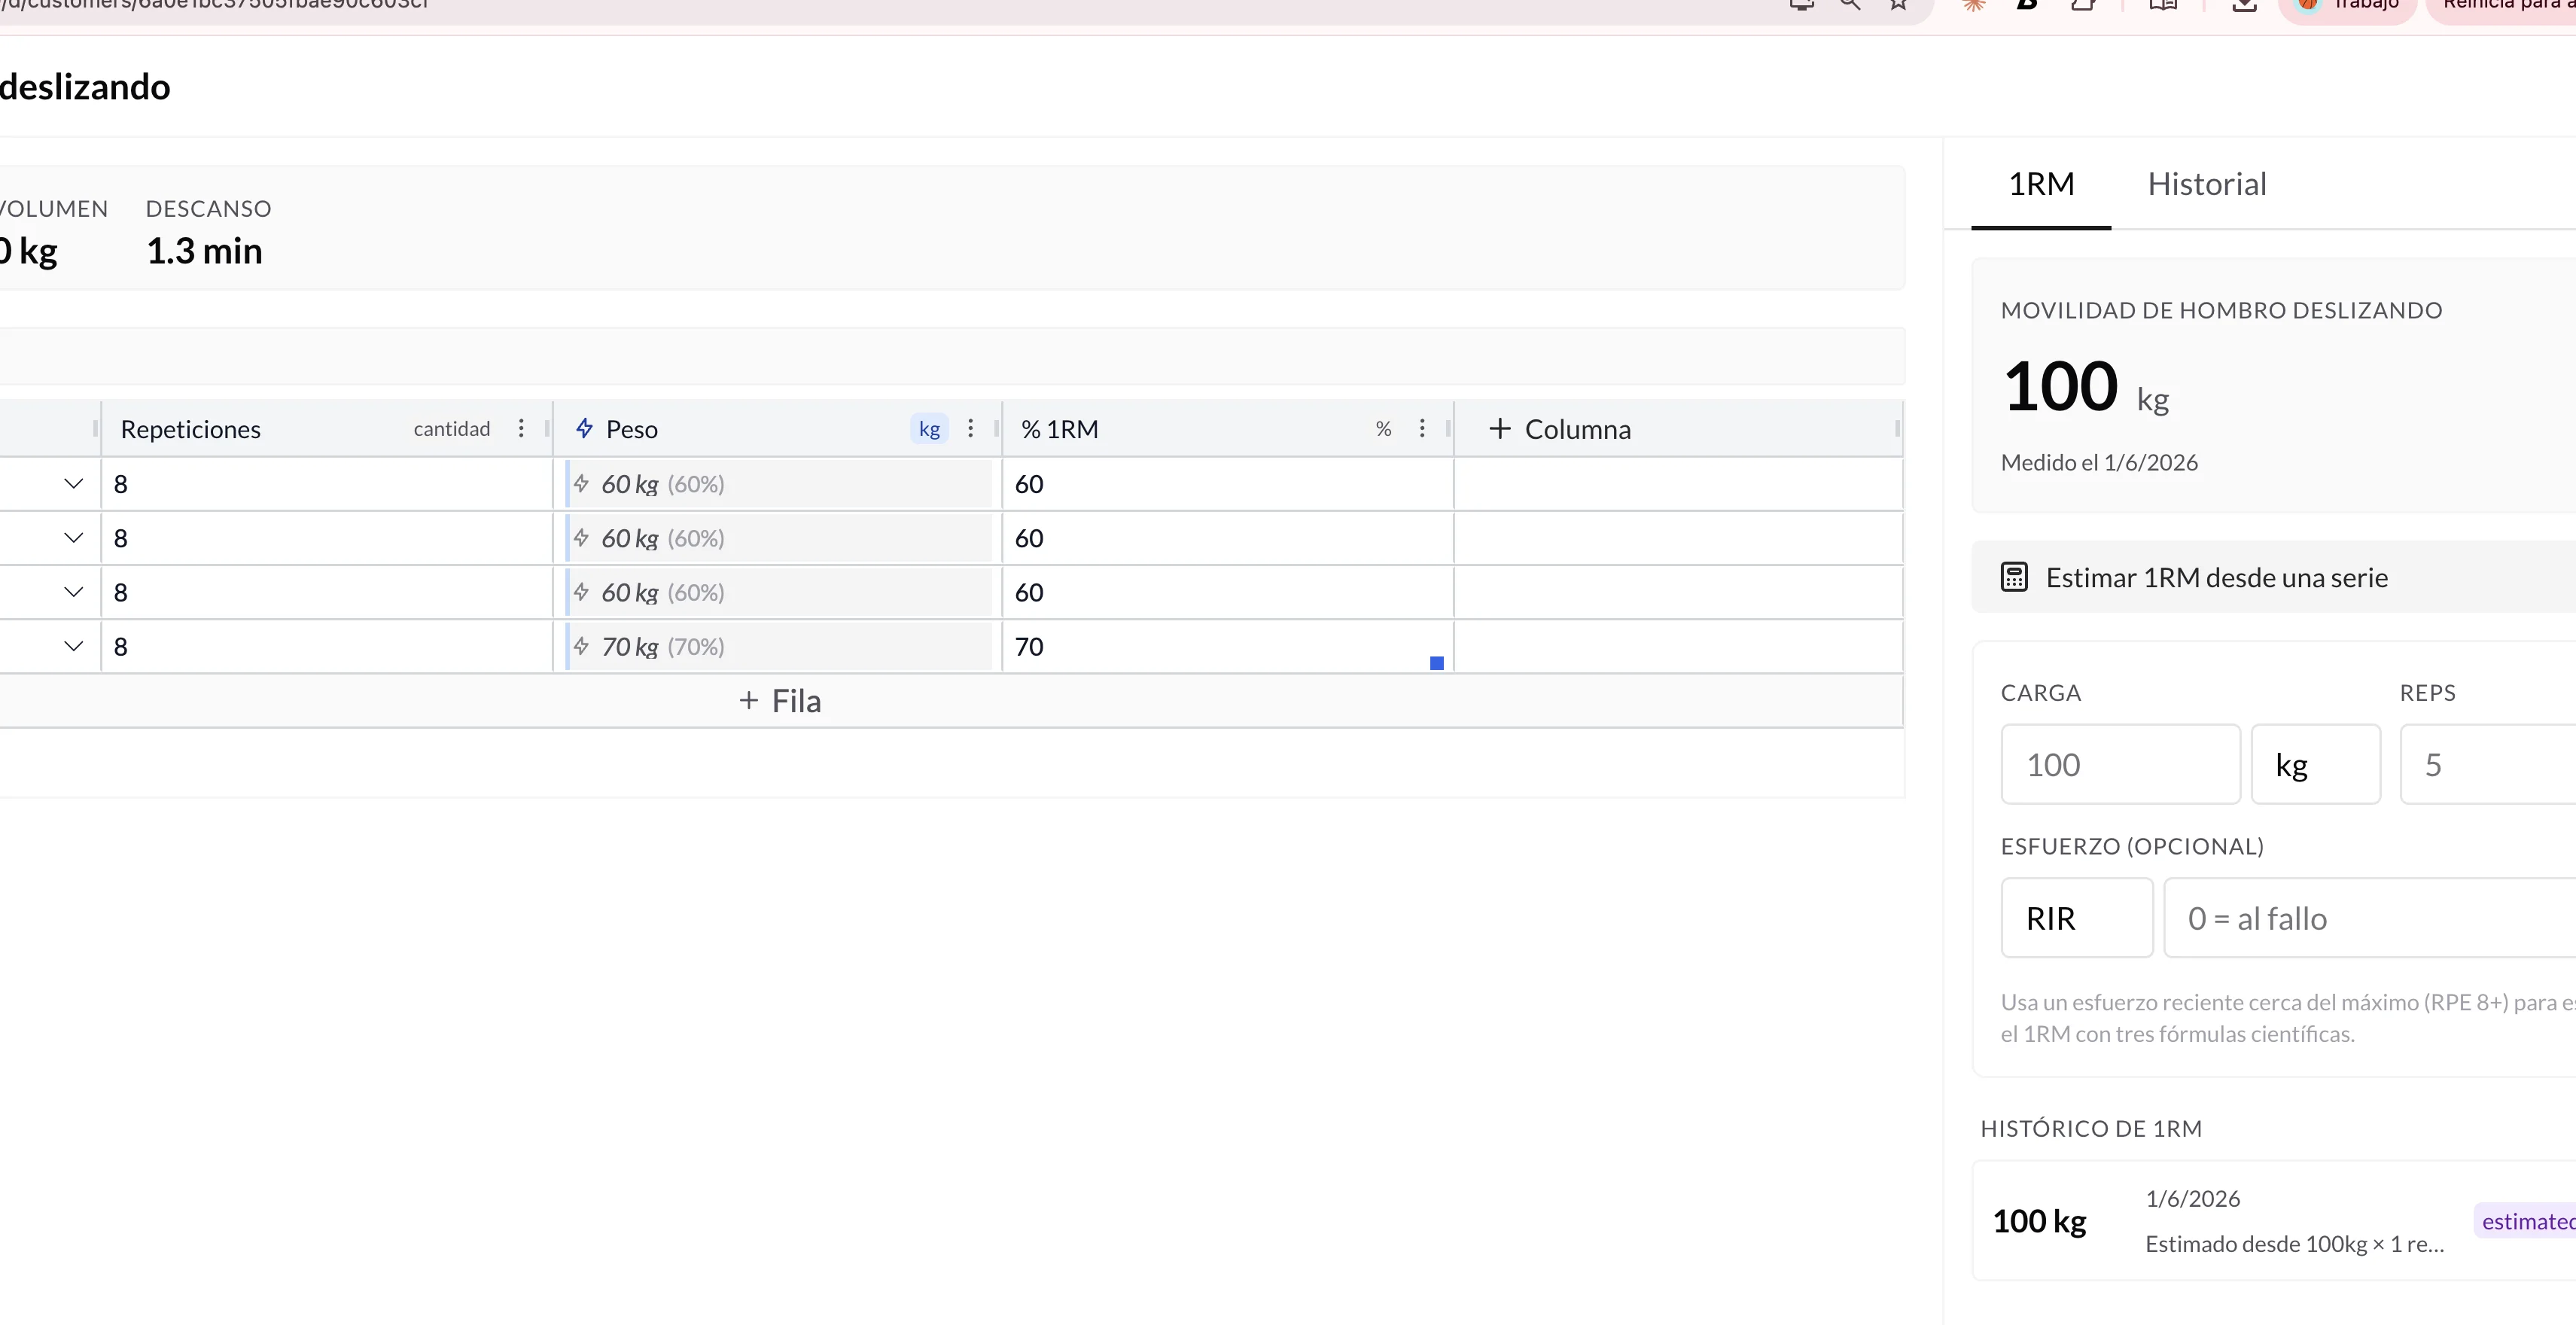
Task: Click the % 1RM column header label
Action: coord(1059,429)
